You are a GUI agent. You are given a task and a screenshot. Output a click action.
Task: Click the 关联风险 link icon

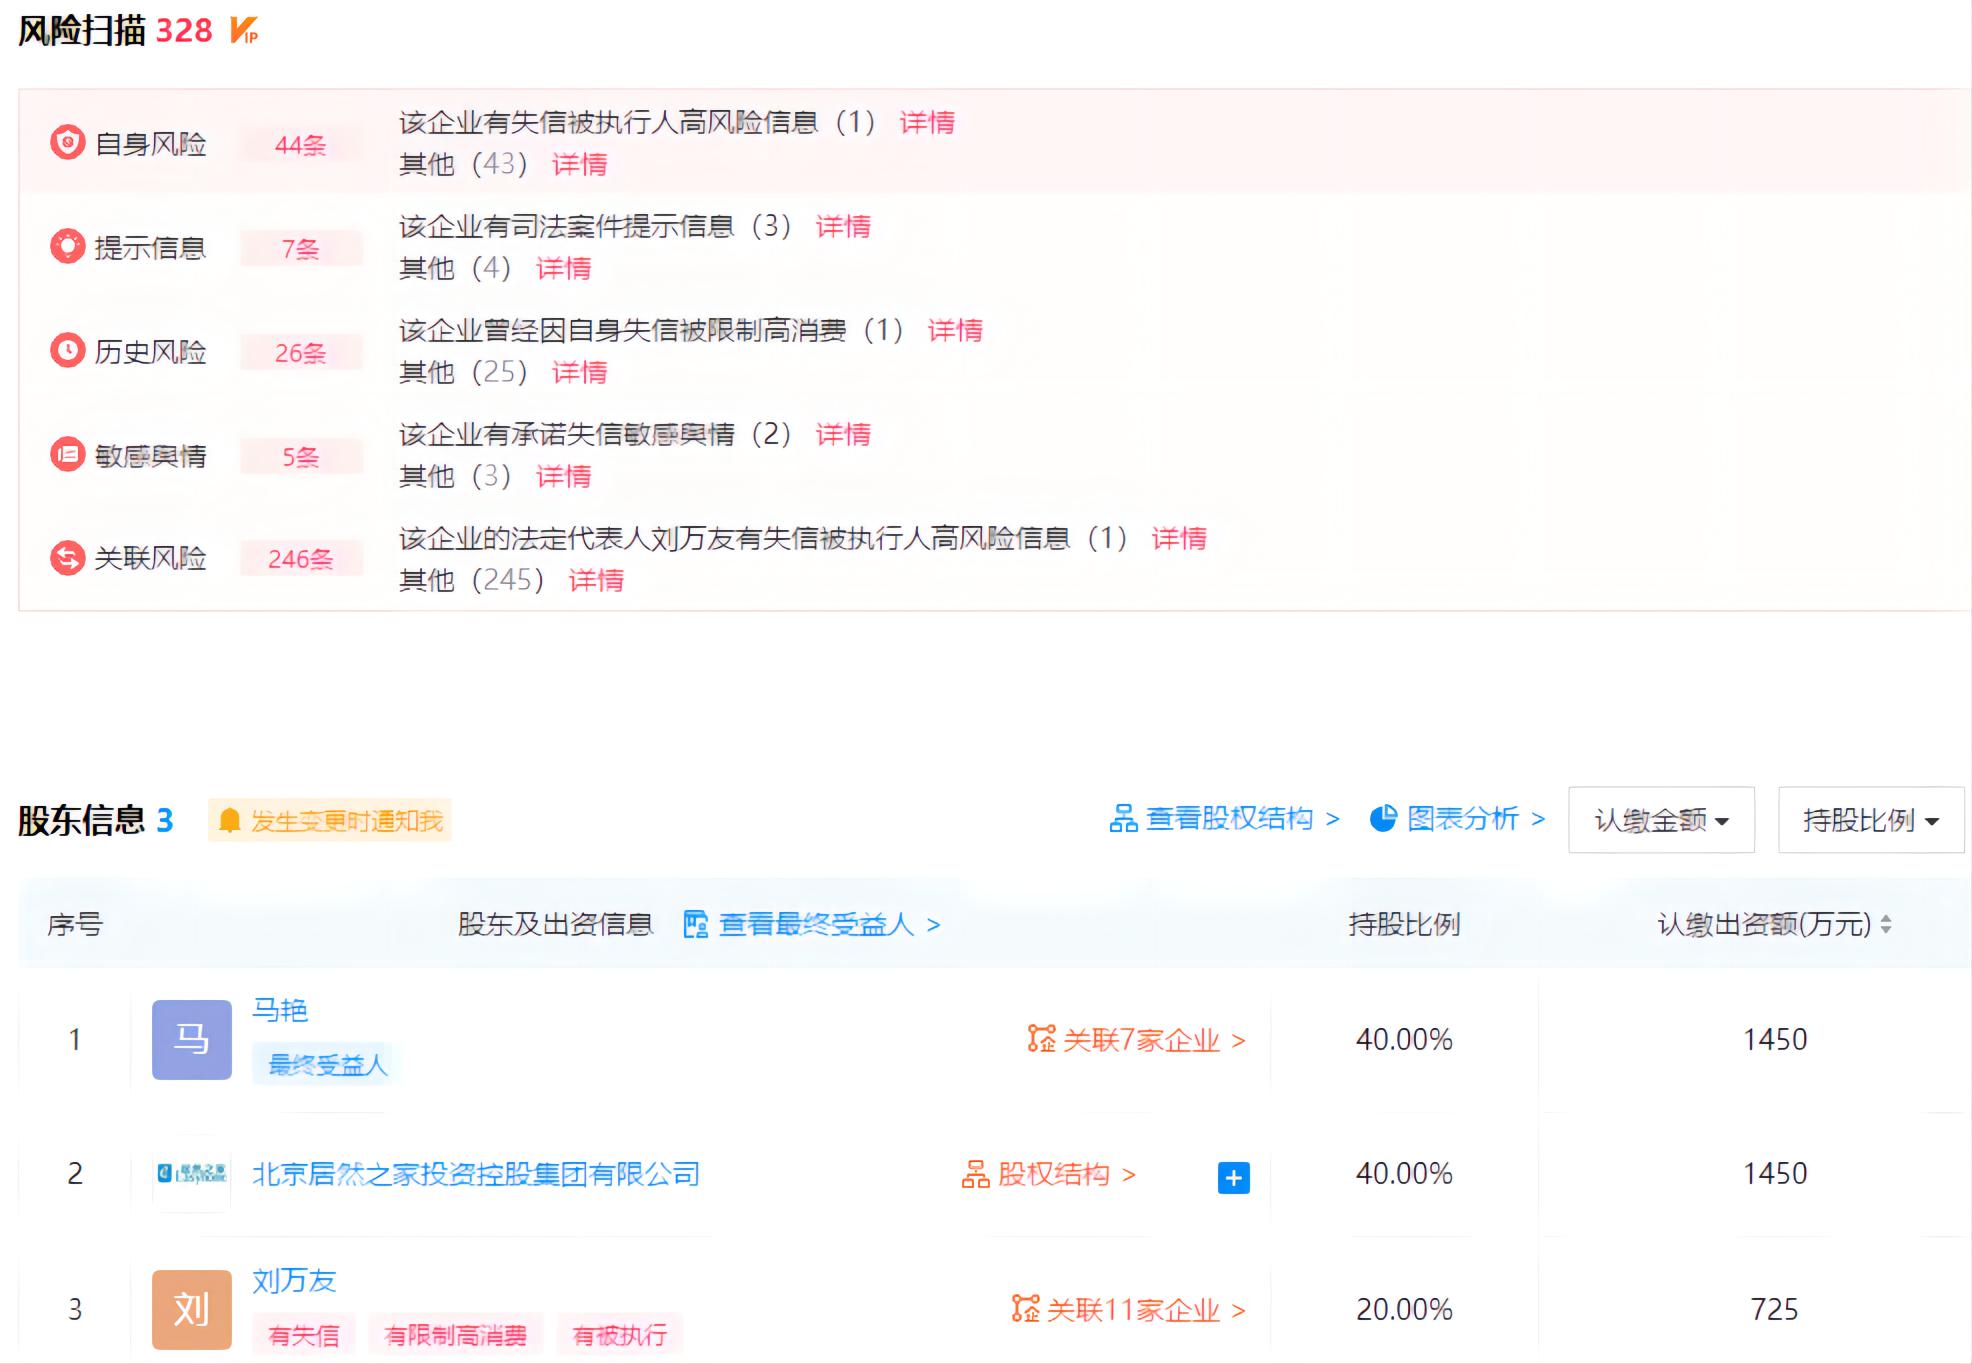(x=67, y=557)
